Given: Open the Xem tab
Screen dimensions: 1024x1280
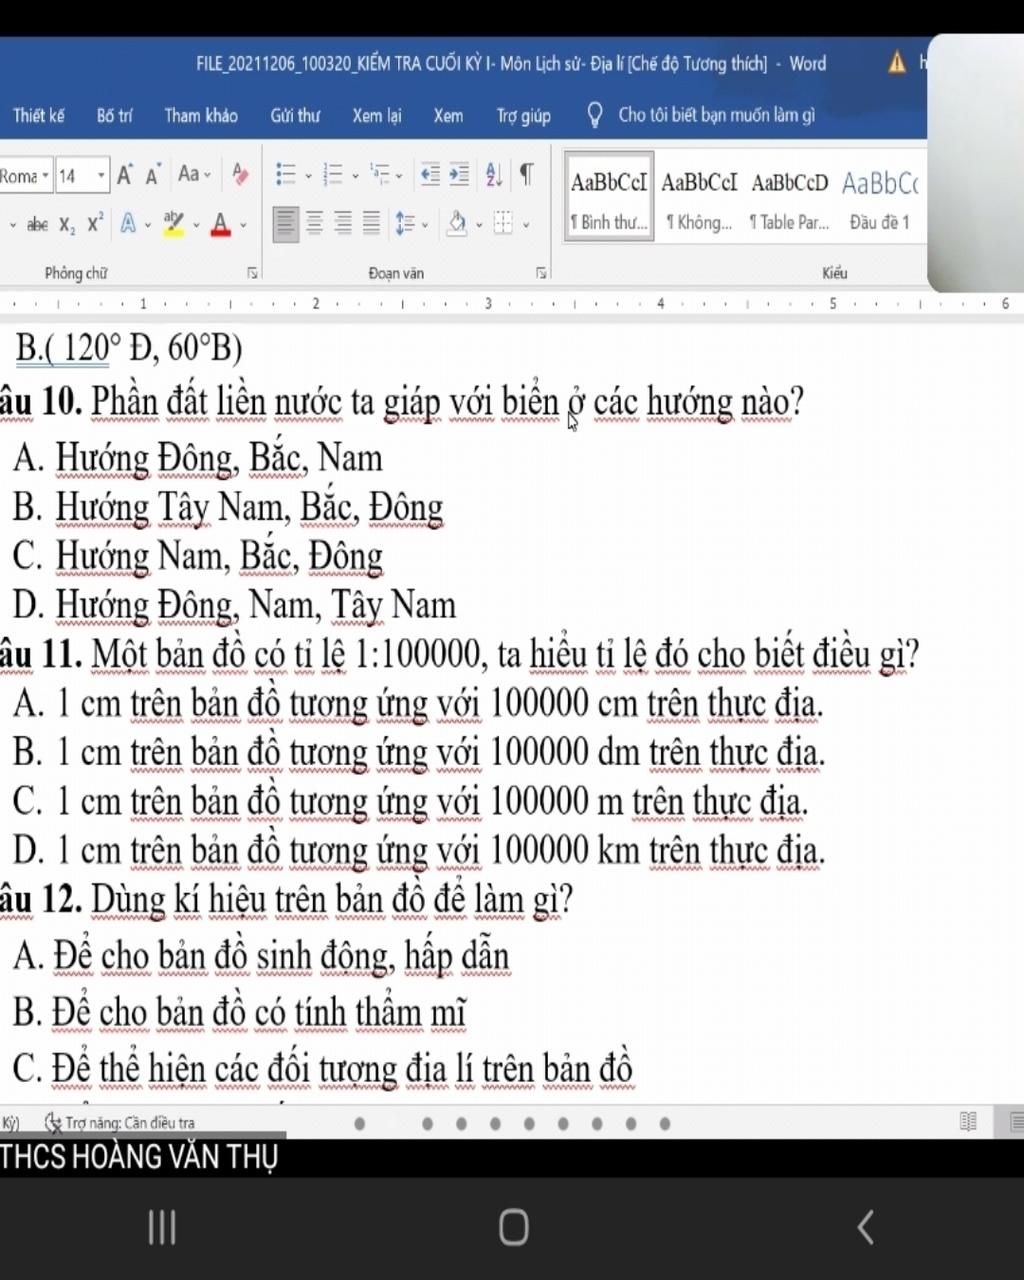Looking at the screenshot, I should pos(448,116).
